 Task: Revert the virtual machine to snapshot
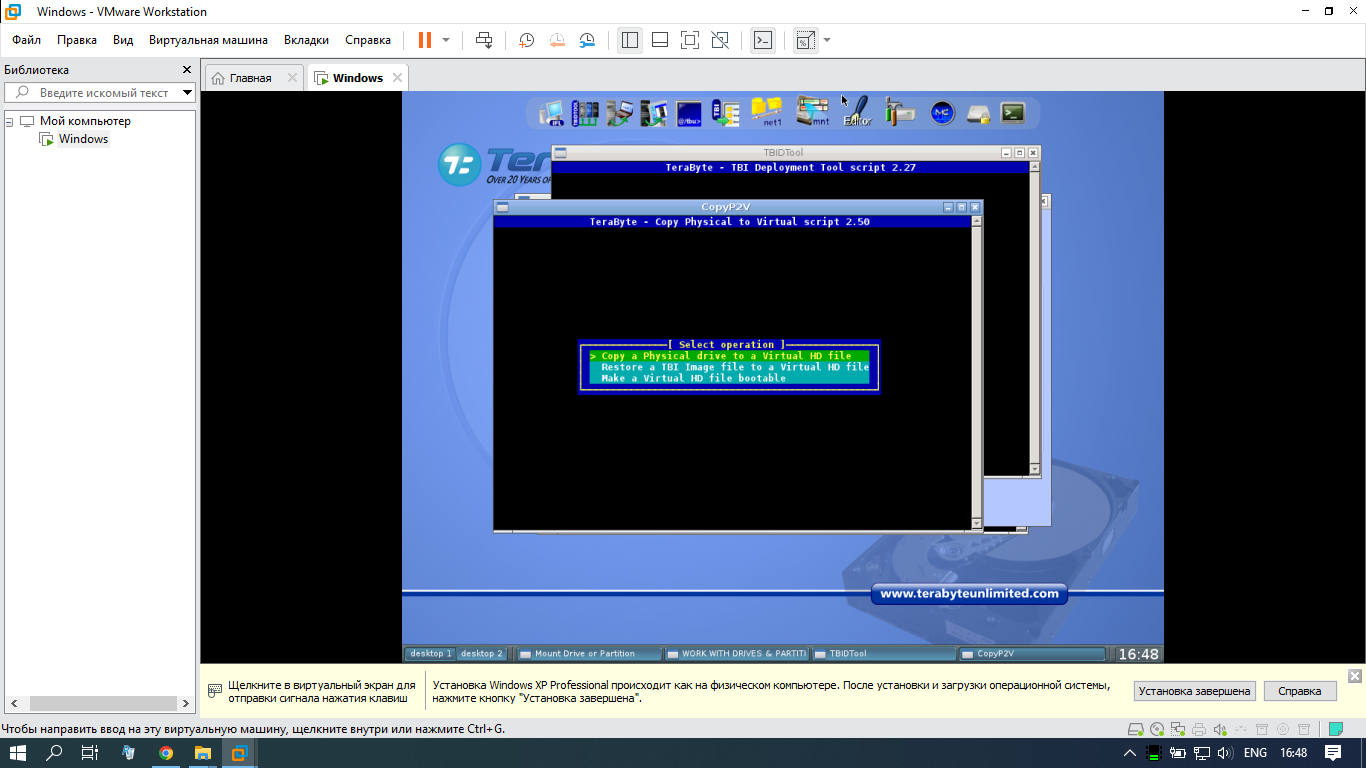557,40
